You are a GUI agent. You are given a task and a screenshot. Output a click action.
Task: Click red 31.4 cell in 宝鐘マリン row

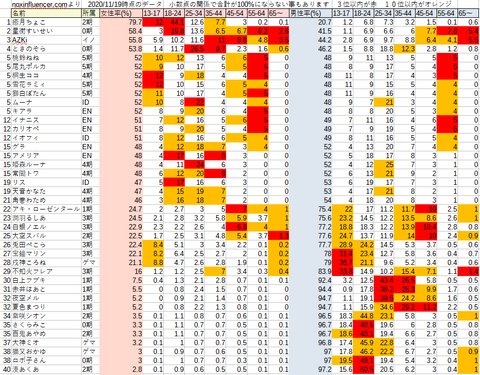(x=343, y=254)
